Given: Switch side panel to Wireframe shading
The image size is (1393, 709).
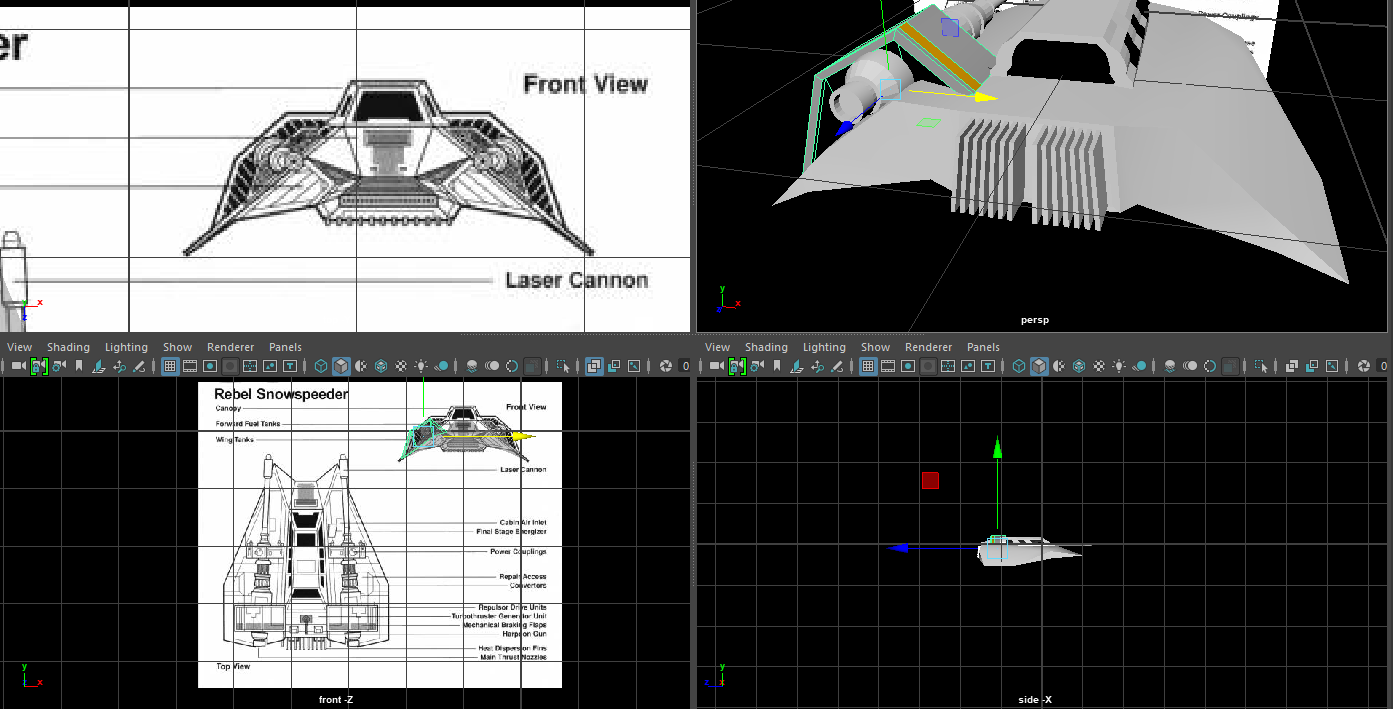Looking at the screenshot, I should pos(1019,366).
